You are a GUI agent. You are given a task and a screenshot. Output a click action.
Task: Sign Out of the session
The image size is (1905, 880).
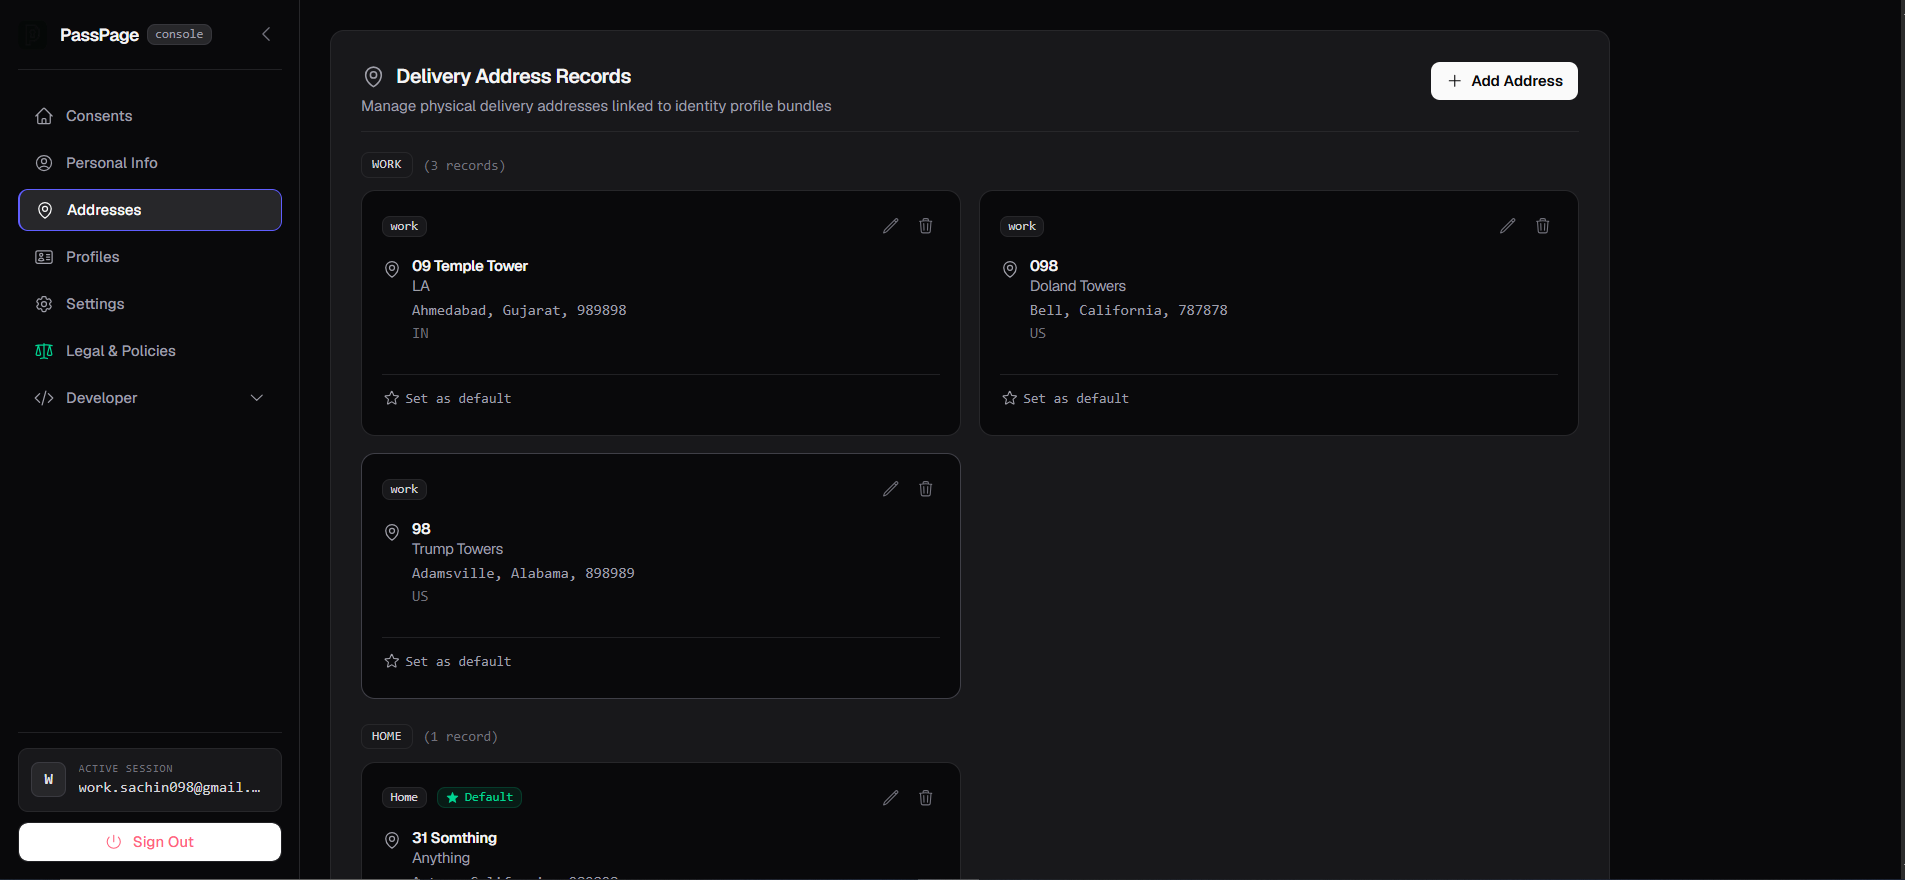[x=150, y=842]
